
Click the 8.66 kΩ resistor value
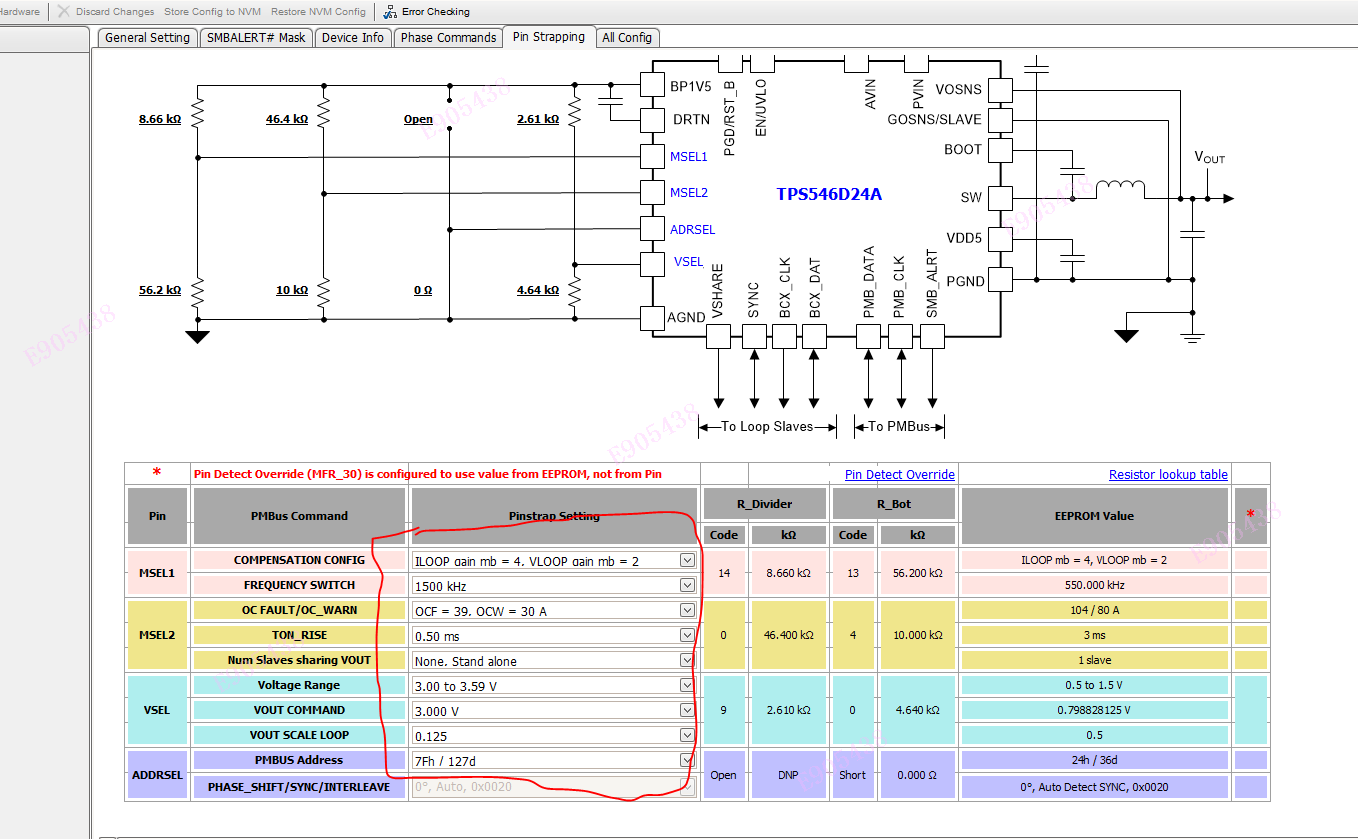160,119
